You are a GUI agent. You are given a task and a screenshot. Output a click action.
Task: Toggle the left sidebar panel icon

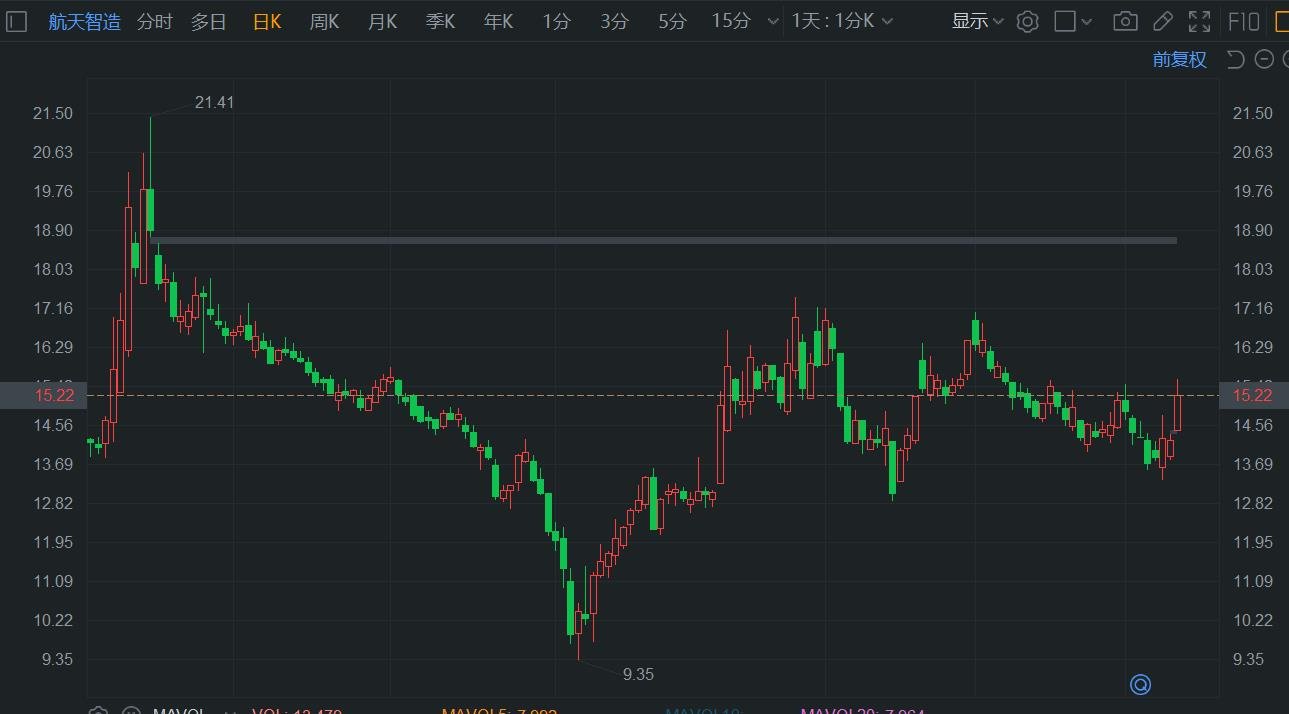point(16,21)
